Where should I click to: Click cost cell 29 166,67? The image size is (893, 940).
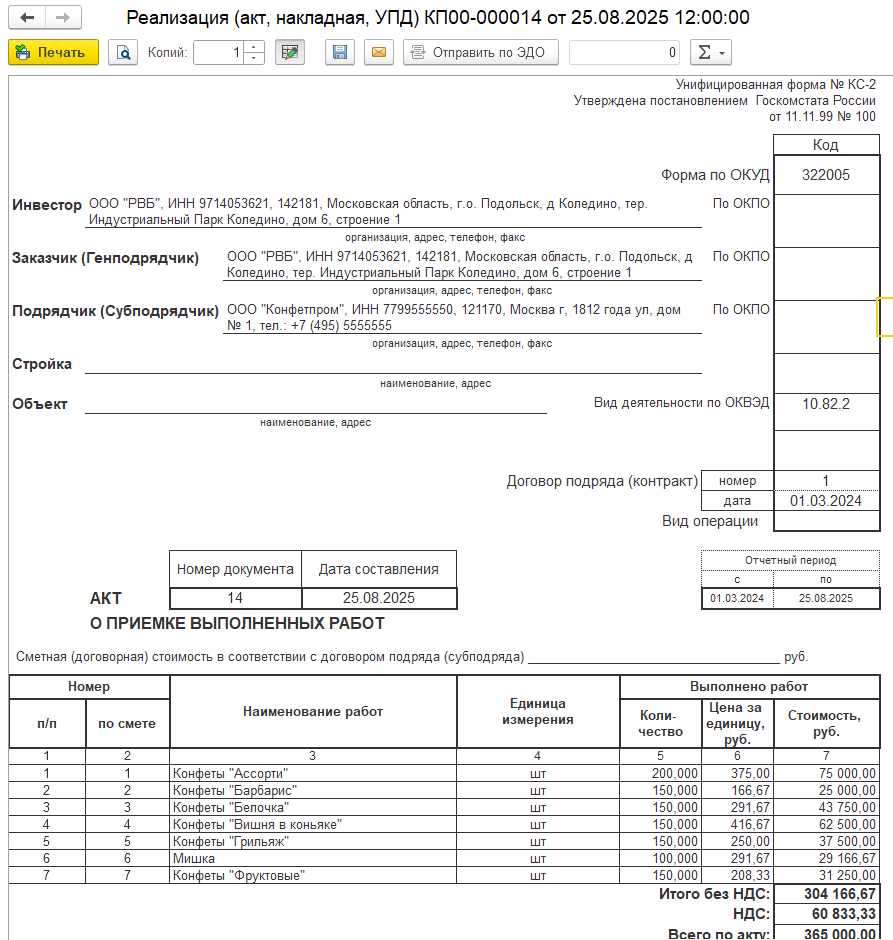pyautogui.click(x=826, y=858)
